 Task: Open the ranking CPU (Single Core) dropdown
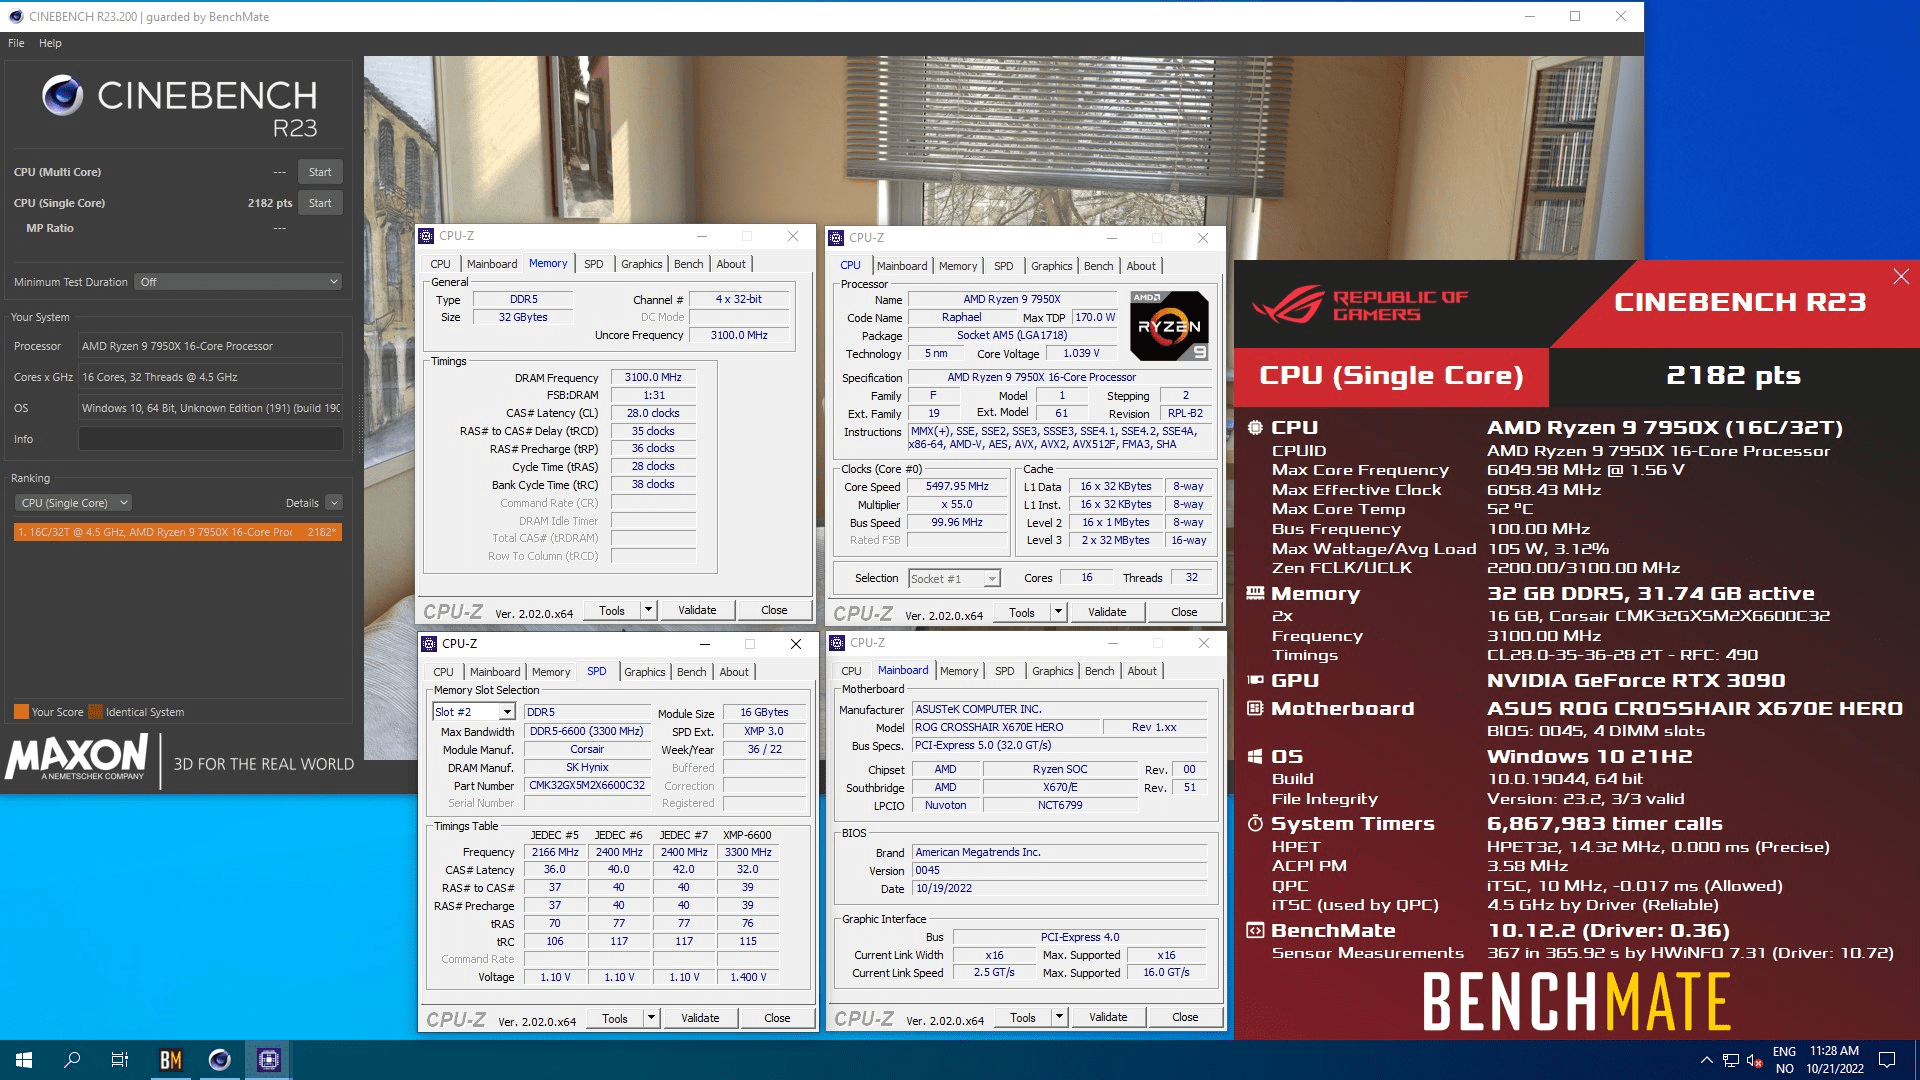click(74, 503)
